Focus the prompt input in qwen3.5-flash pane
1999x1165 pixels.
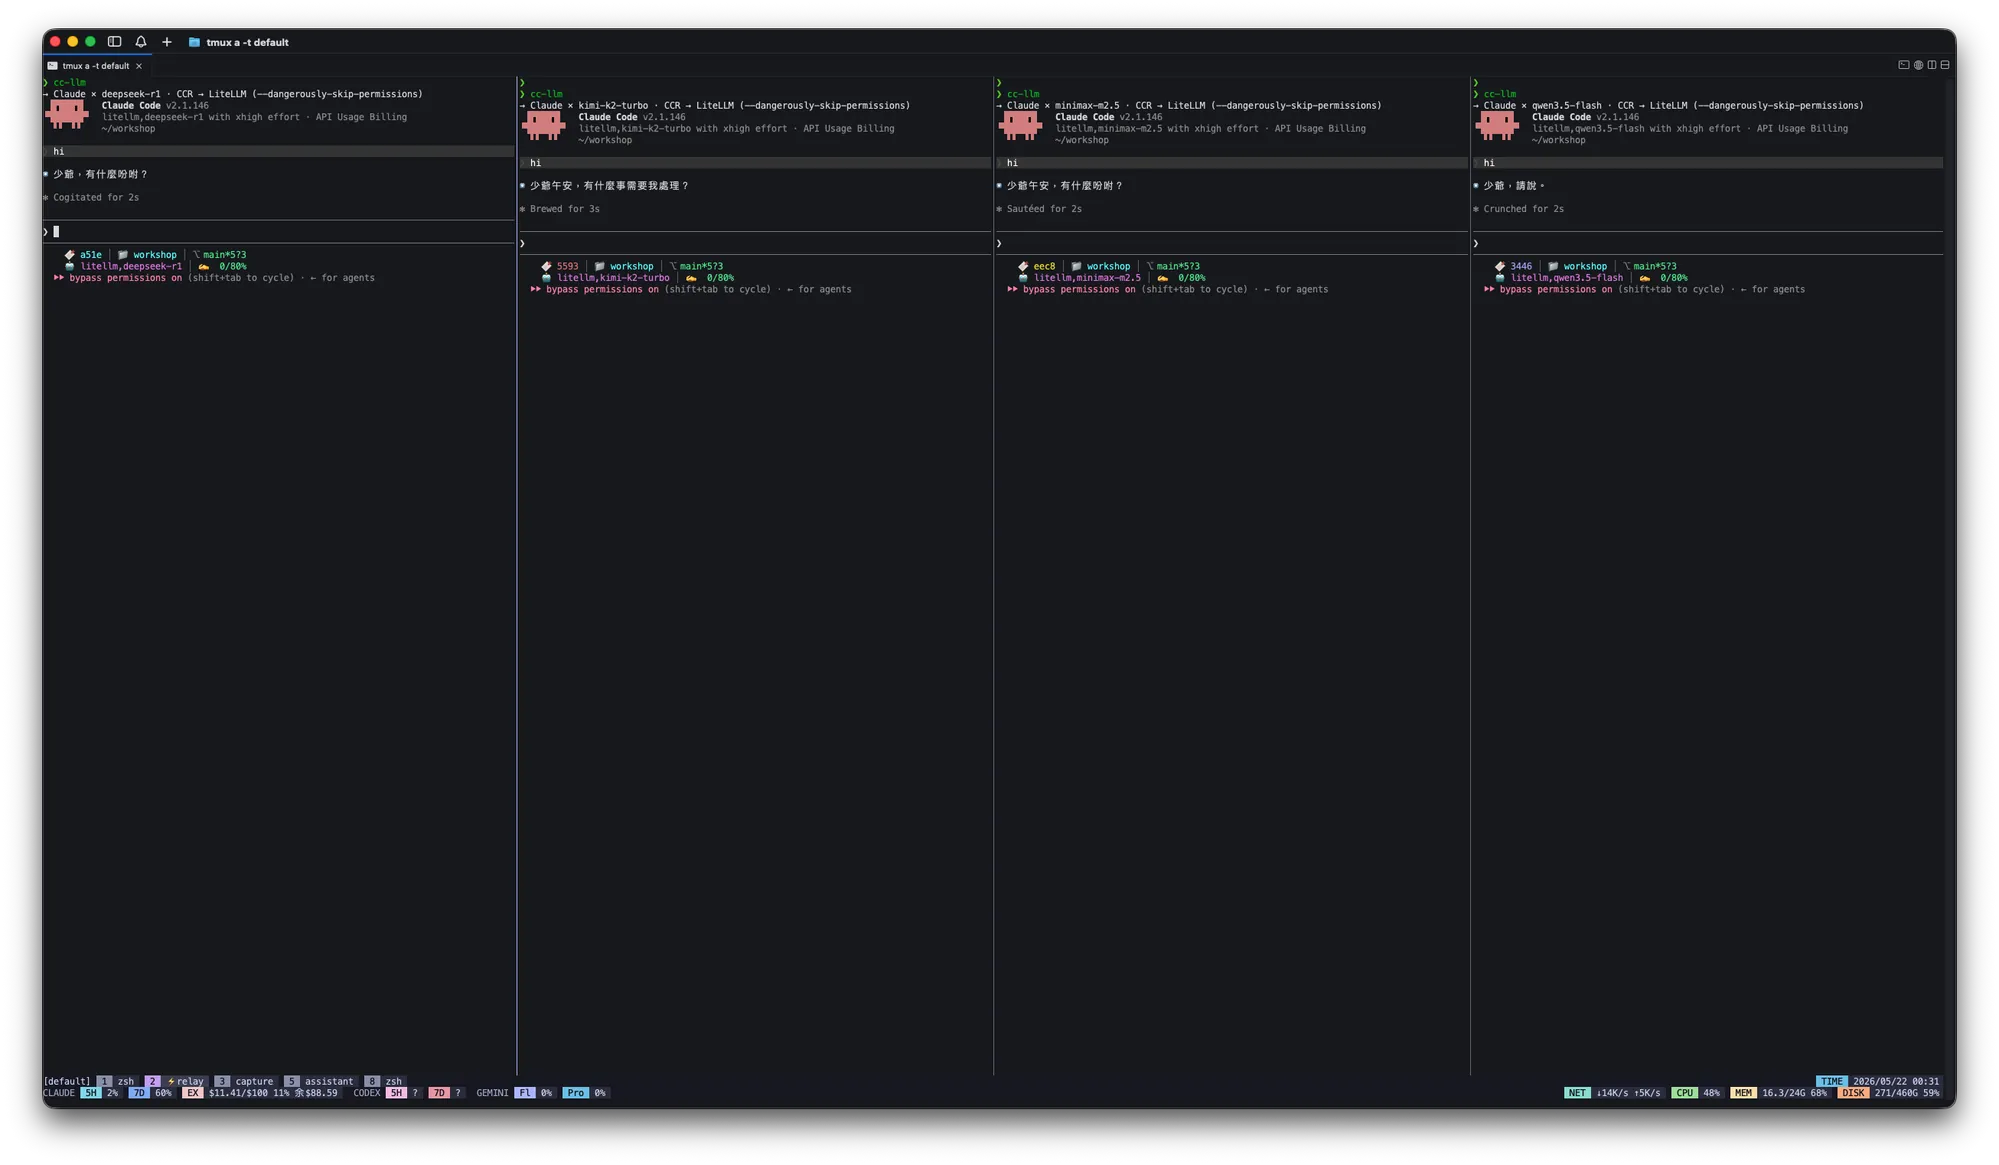pyautogui.click(x=1708, y=243)
